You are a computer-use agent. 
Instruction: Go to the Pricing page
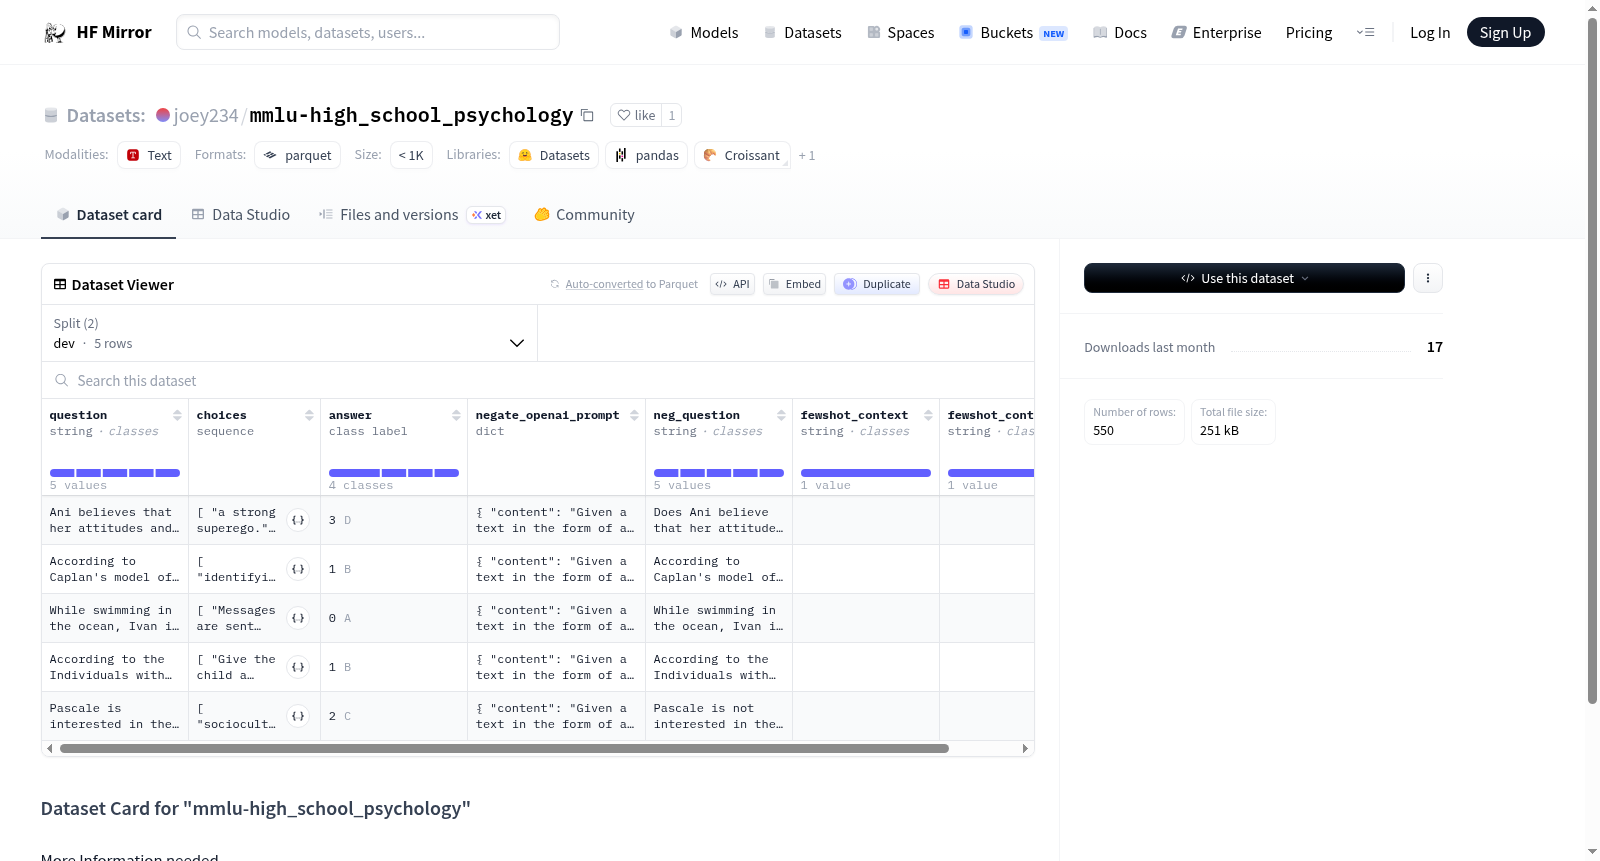point(1309,33)
